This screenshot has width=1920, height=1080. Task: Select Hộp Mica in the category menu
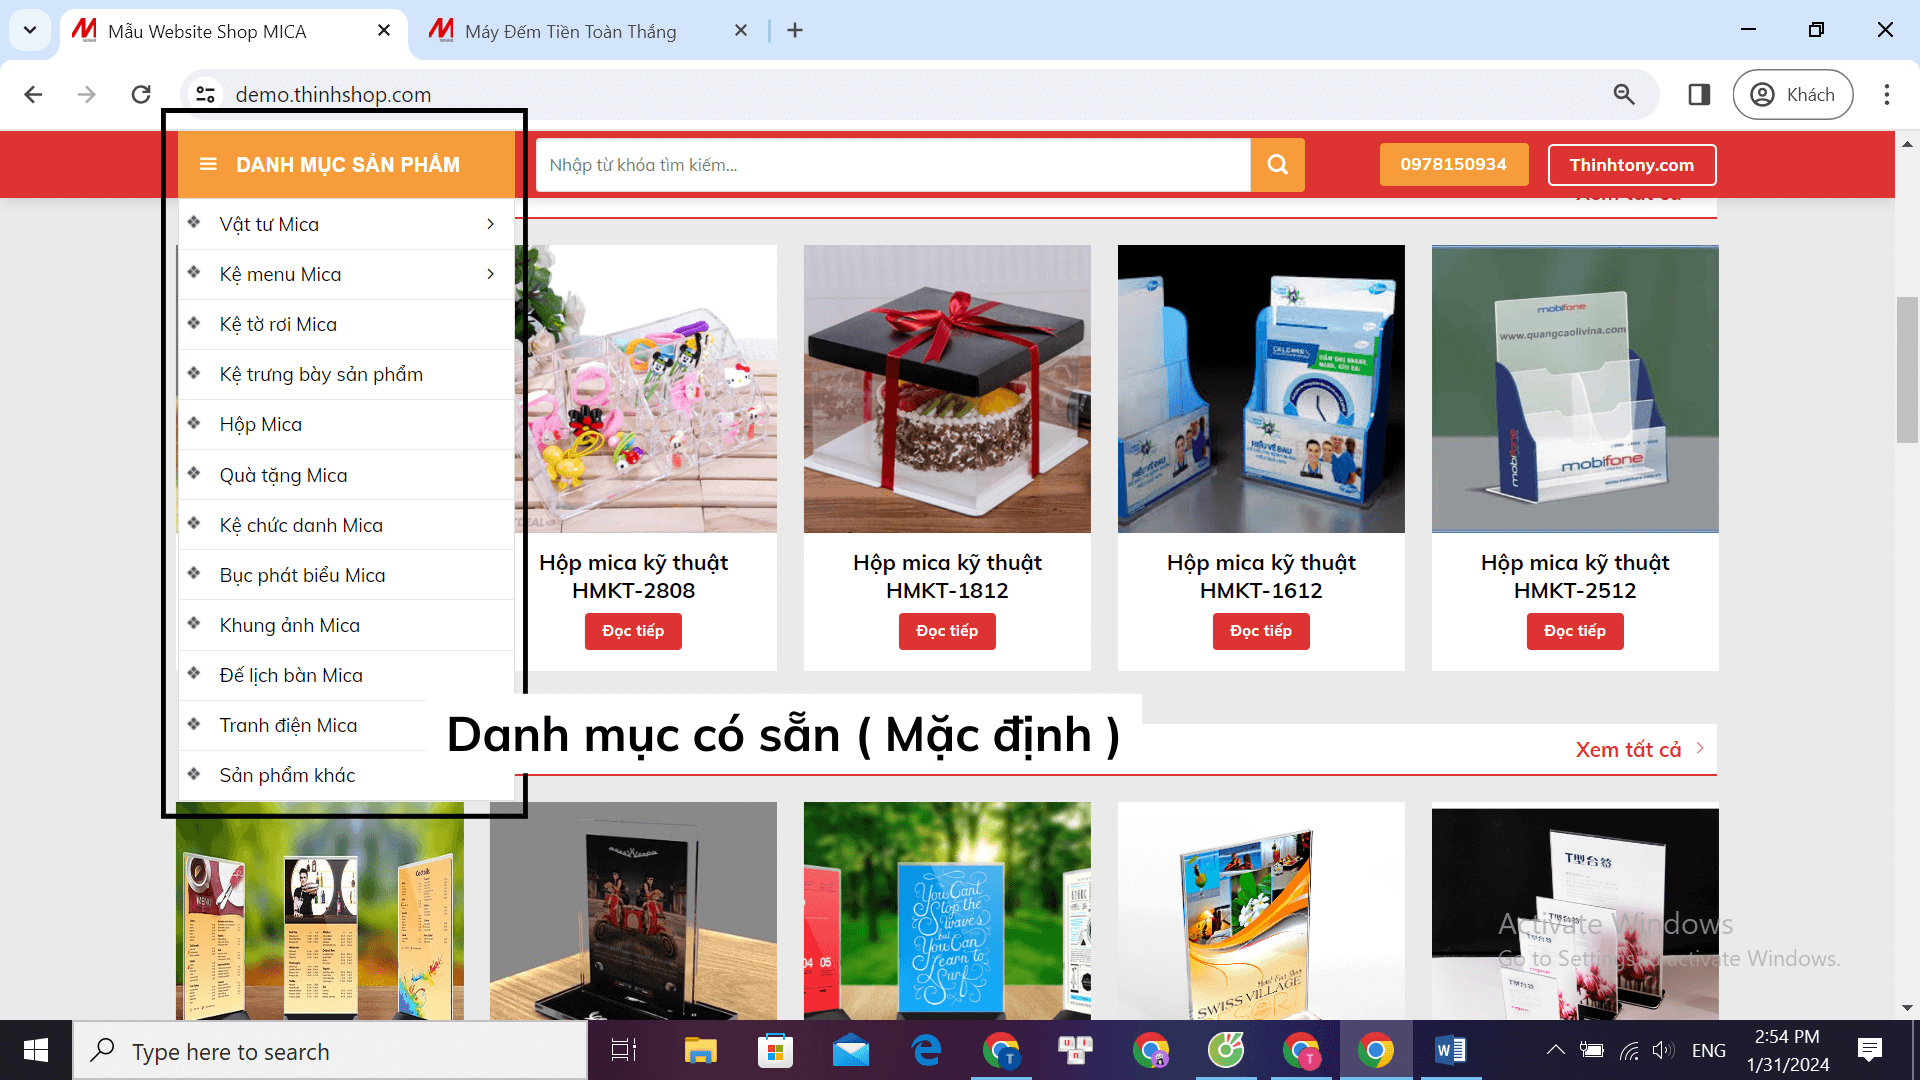[x=260, y=424]
